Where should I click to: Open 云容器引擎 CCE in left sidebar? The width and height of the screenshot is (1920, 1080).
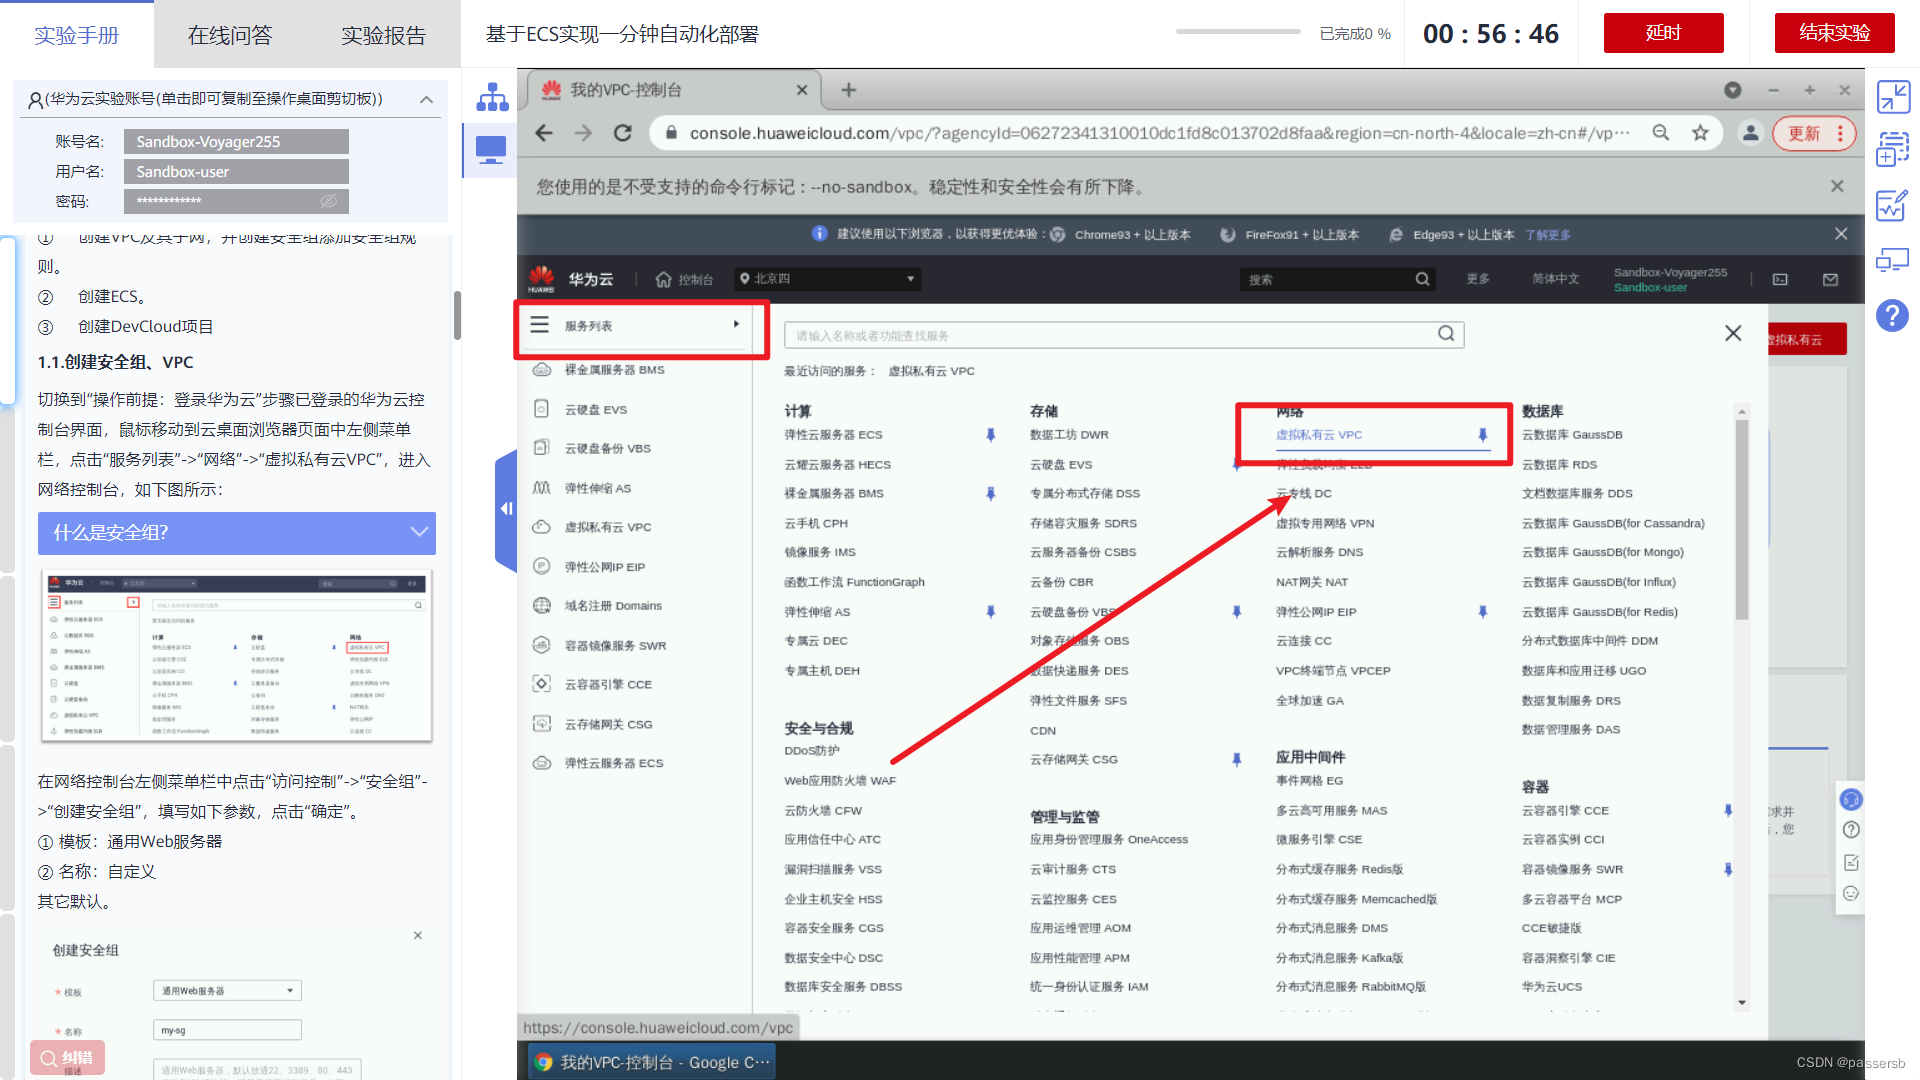click(x=607, y=685)
